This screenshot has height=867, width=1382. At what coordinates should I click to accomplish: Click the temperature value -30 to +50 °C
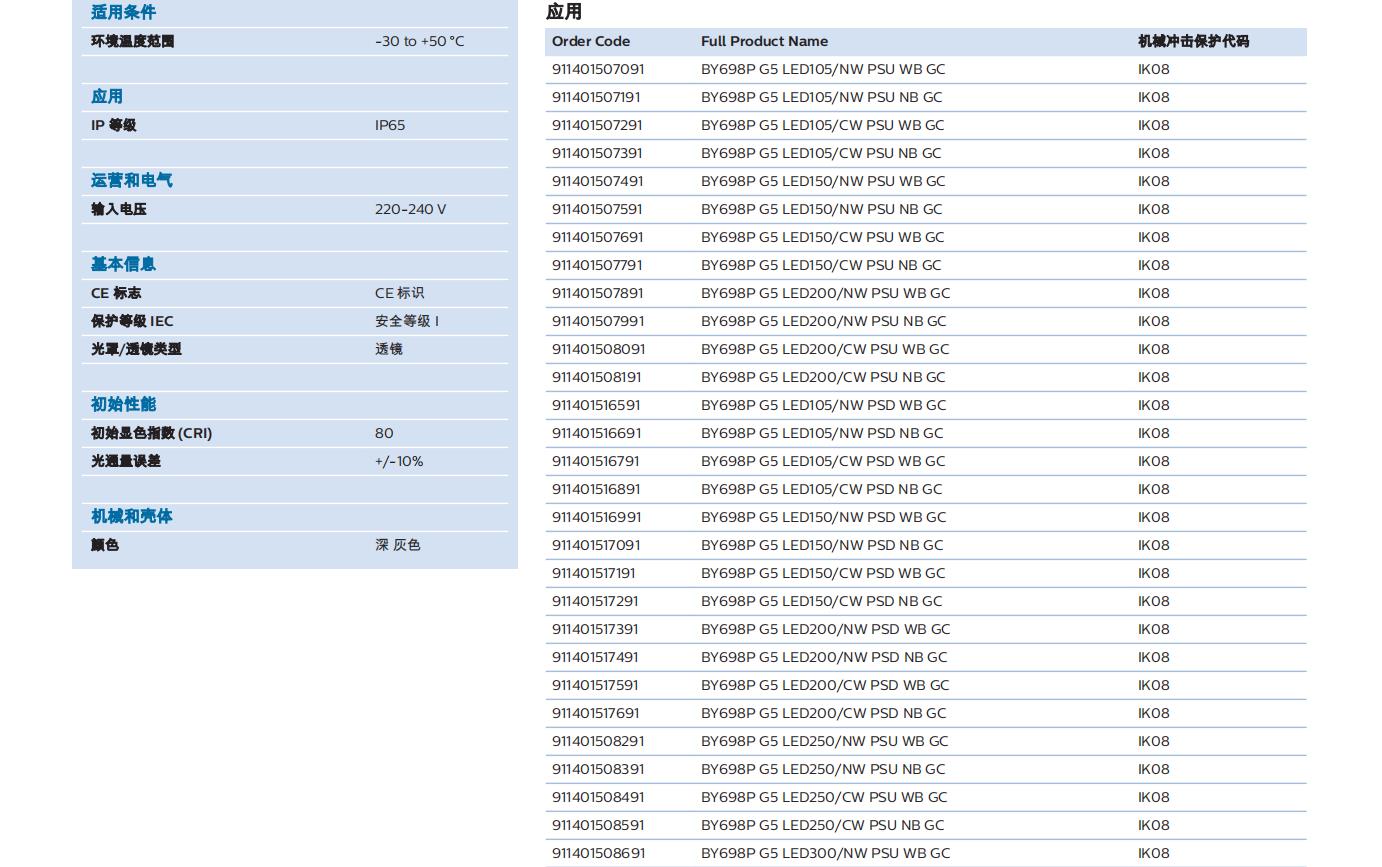coord(420,41)
